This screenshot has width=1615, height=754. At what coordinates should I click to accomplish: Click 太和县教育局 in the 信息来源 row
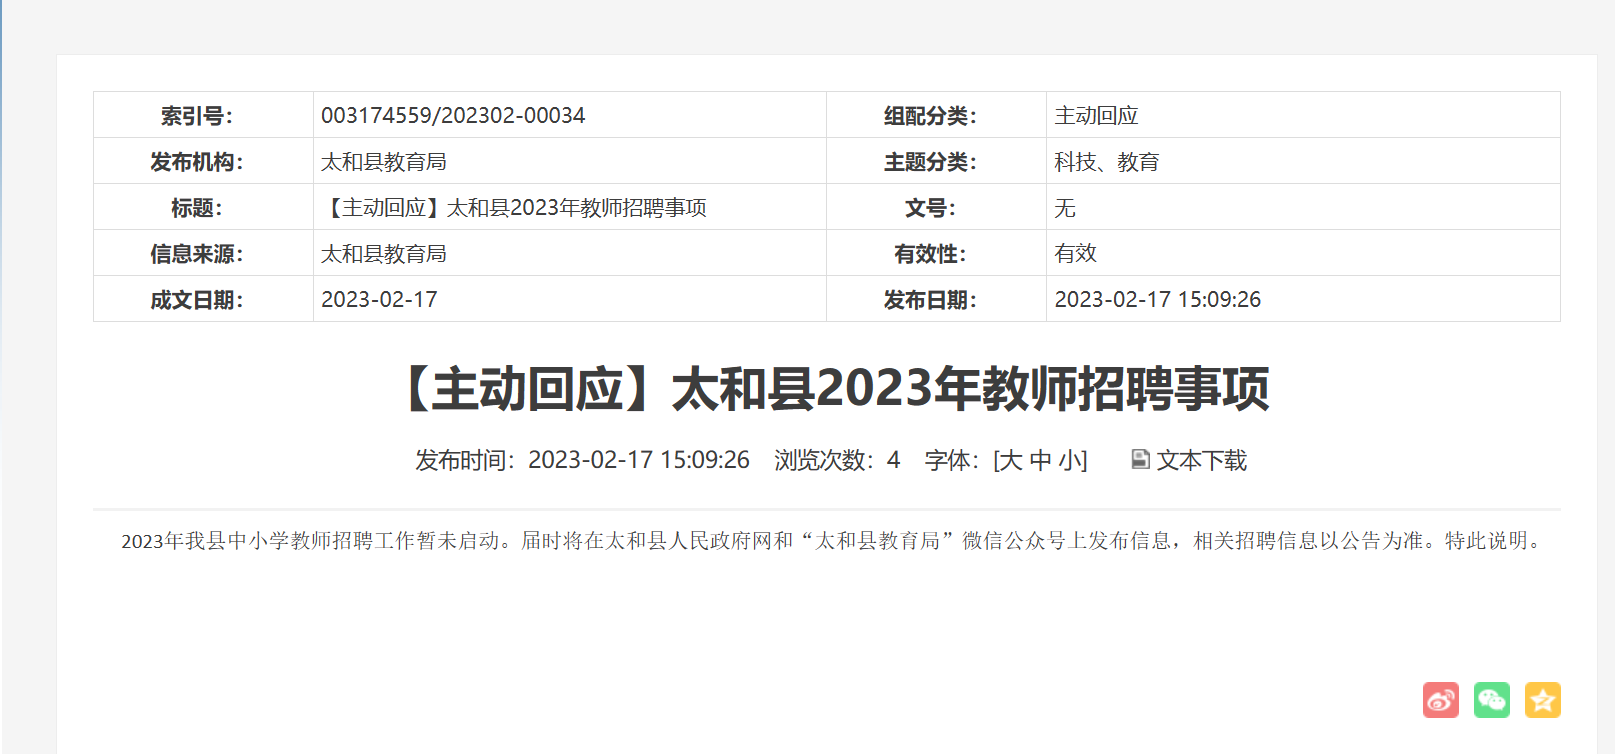point(383,253)
